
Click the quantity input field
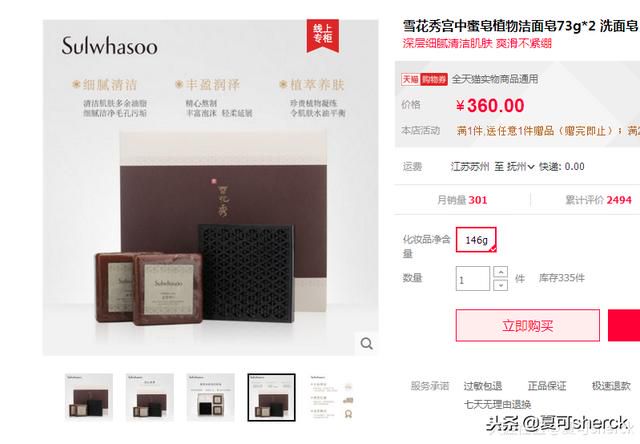pos(473,279)
